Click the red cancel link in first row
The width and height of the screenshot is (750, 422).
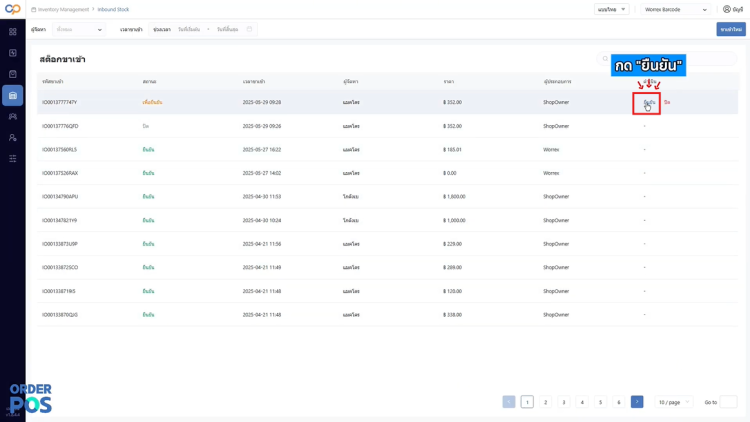click(667, 102)
